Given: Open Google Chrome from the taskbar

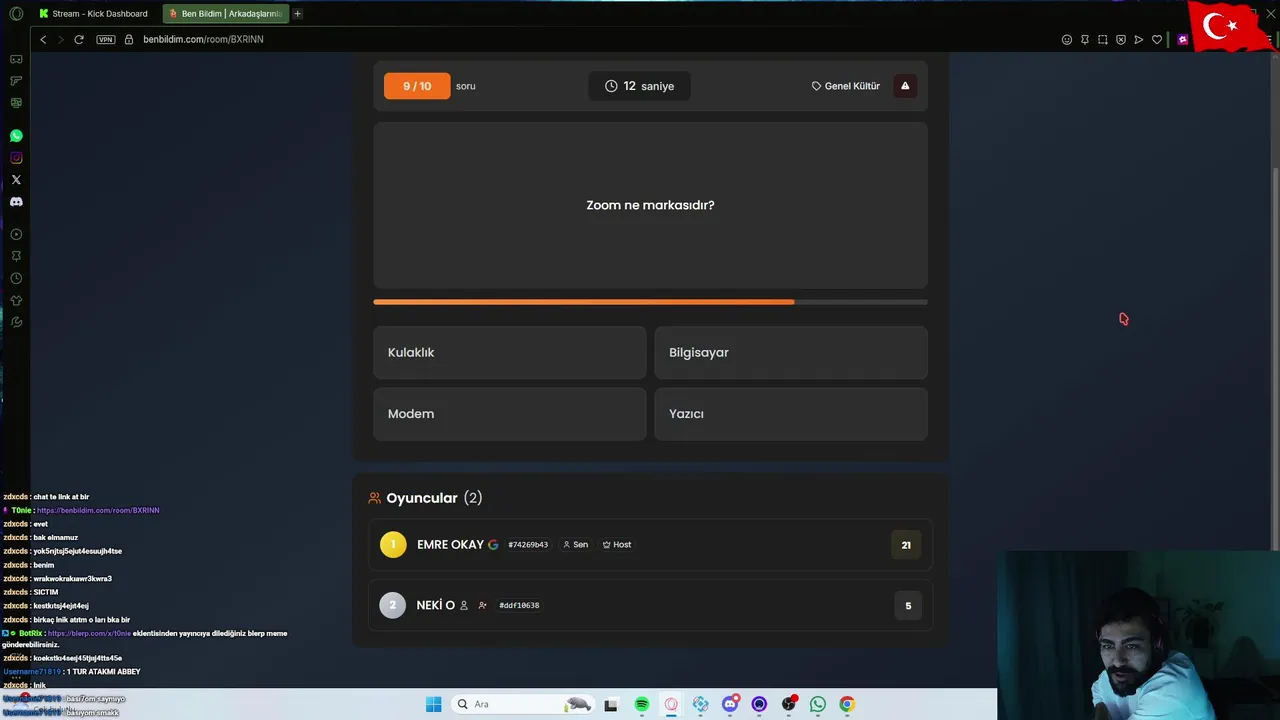Looking at the screenshot, I should 847,704.
